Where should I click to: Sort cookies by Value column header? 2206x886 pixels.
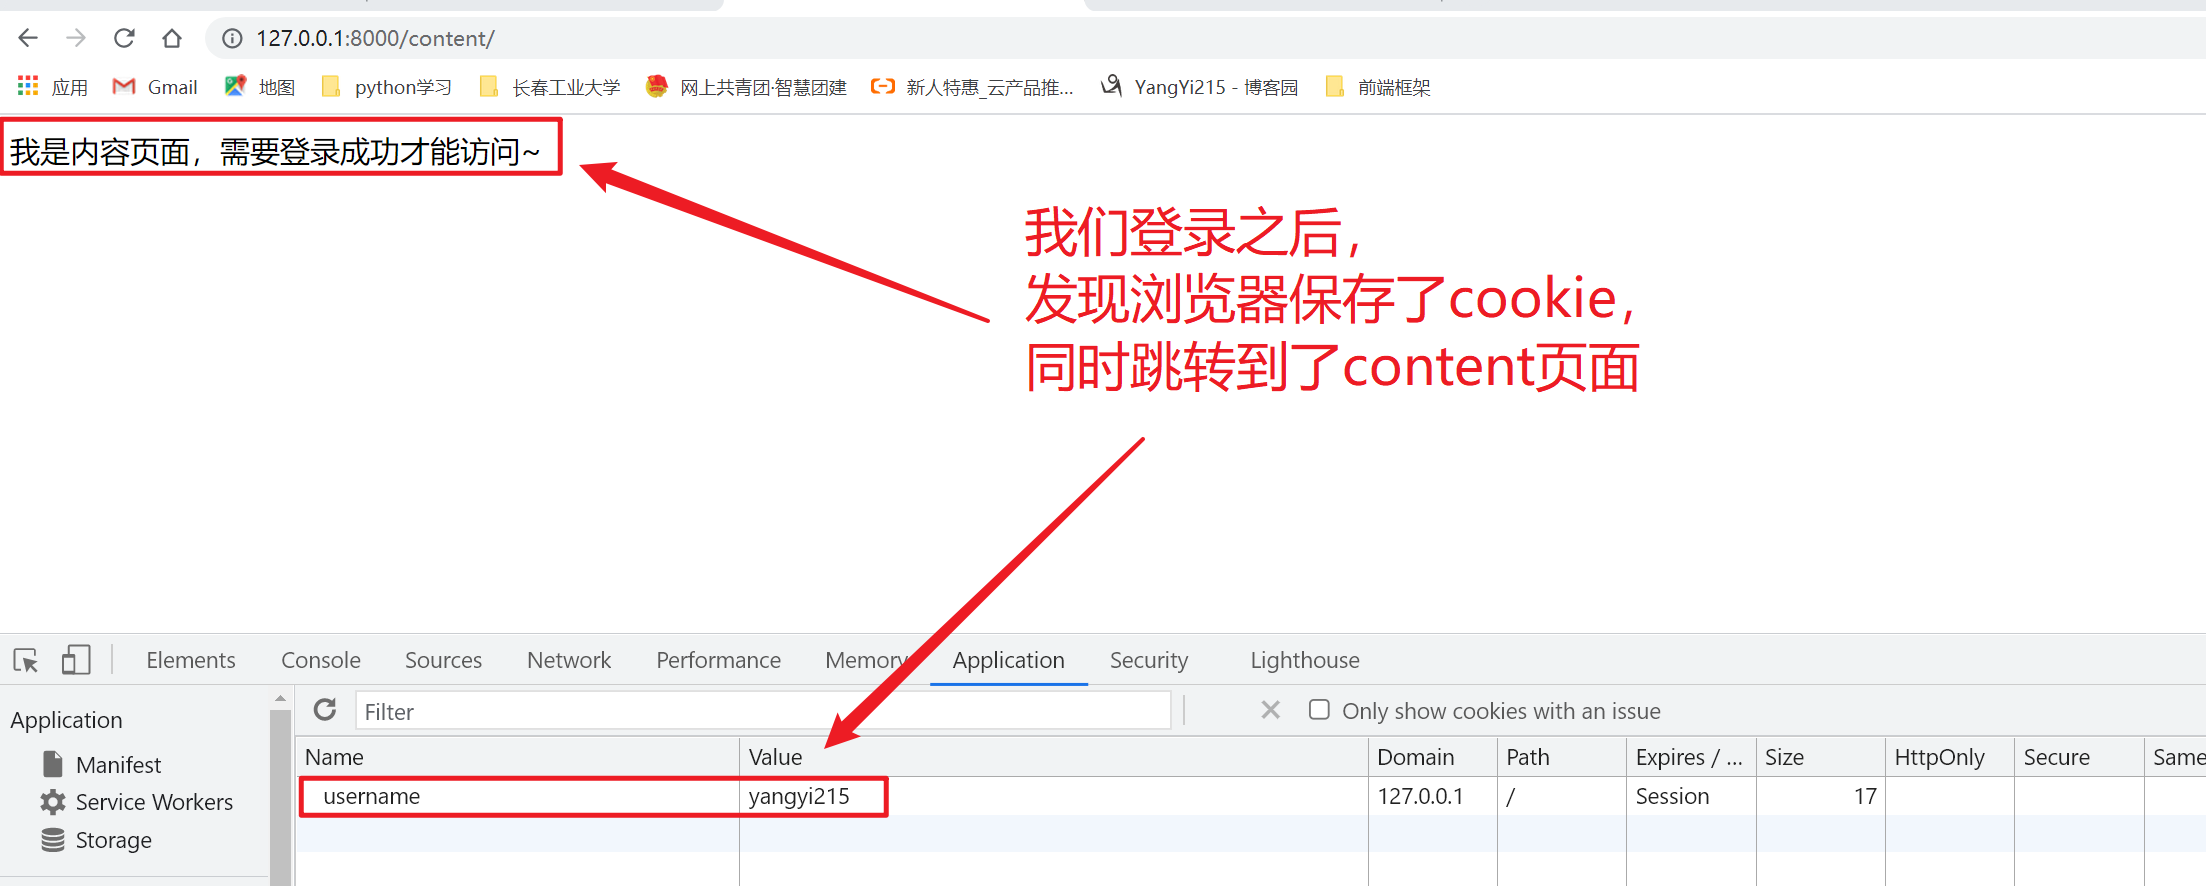pyautogui.click(x=1054, y=757)
